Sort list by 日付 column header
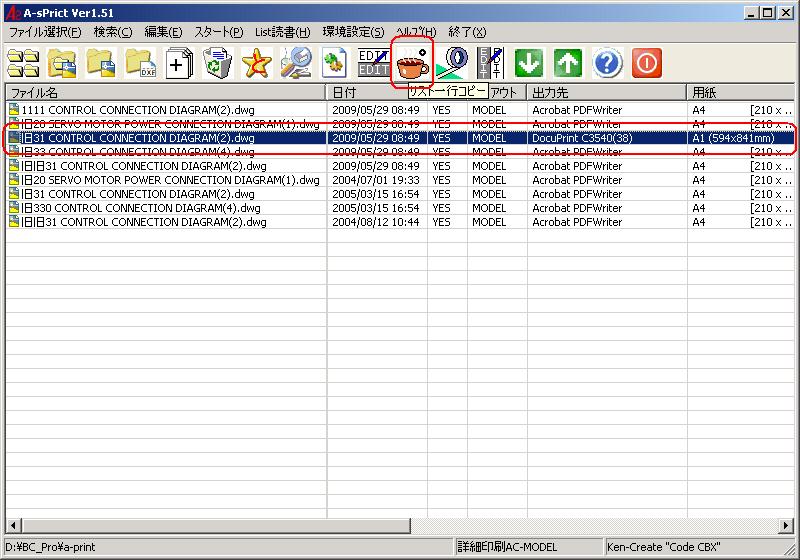Screen dimensions: 800x560 coord(377,92)
